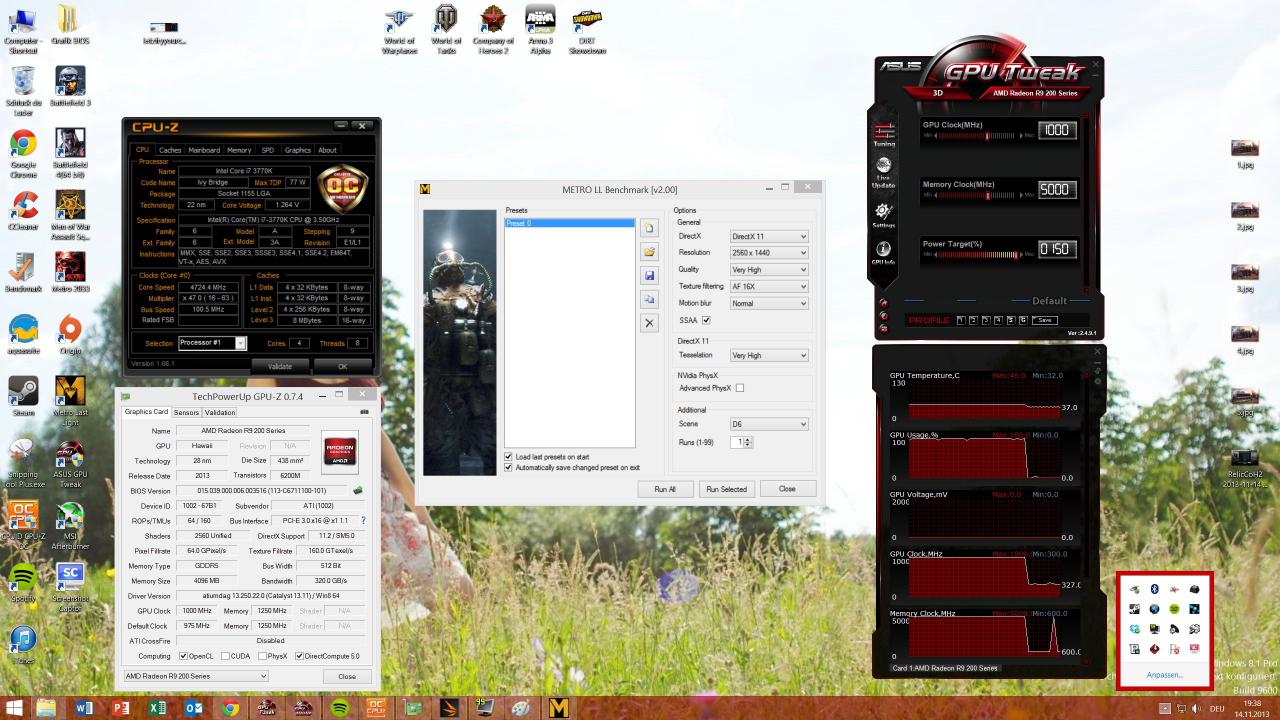Click the Run Selected button

726,489
